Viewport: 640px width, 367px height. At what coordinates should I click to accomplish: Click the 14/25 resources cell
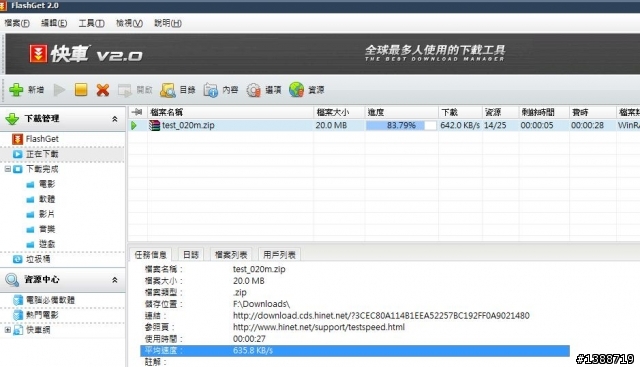pyautogui.click(x=495, y=125)
